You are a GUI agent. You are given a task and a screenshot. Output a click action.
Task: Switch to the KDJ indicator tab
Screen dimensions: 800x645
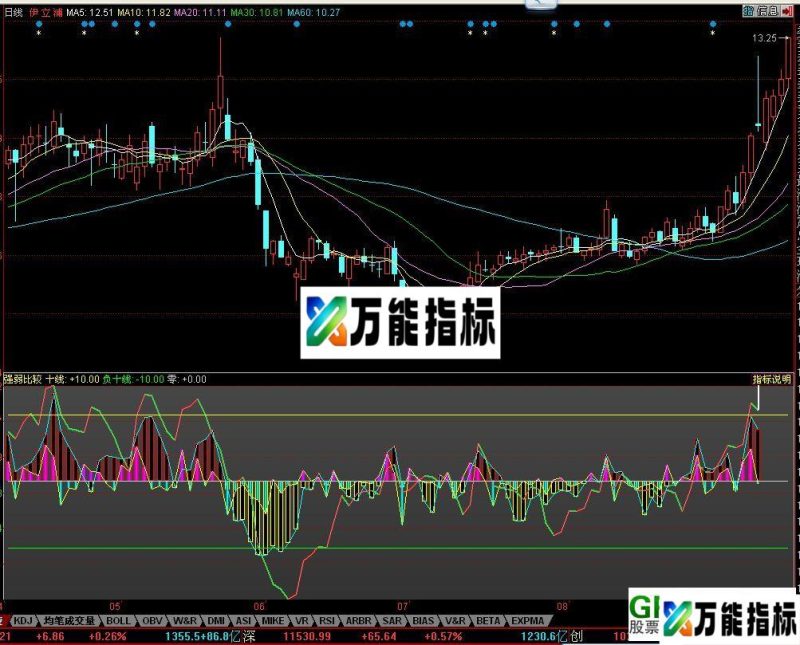pos(23,621)
